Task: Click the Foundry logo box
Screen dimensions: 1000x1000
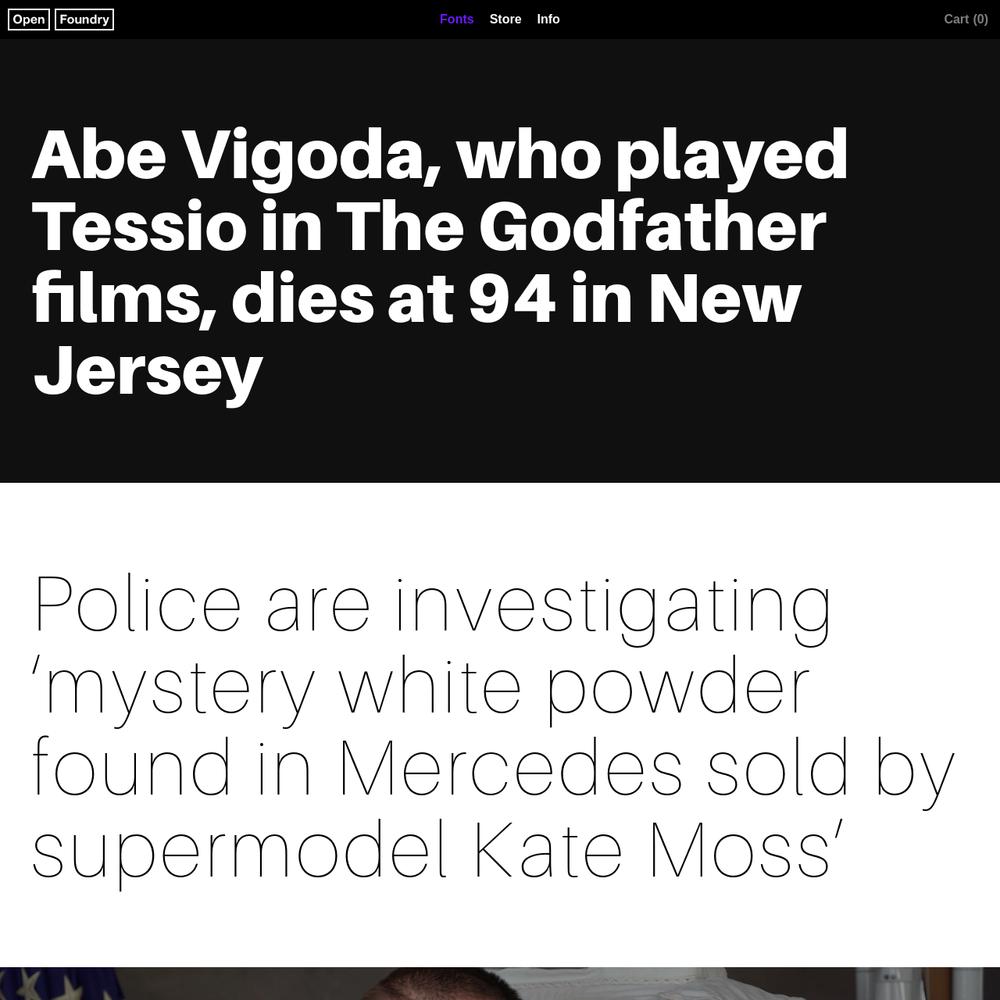Action: coord(84,19)
